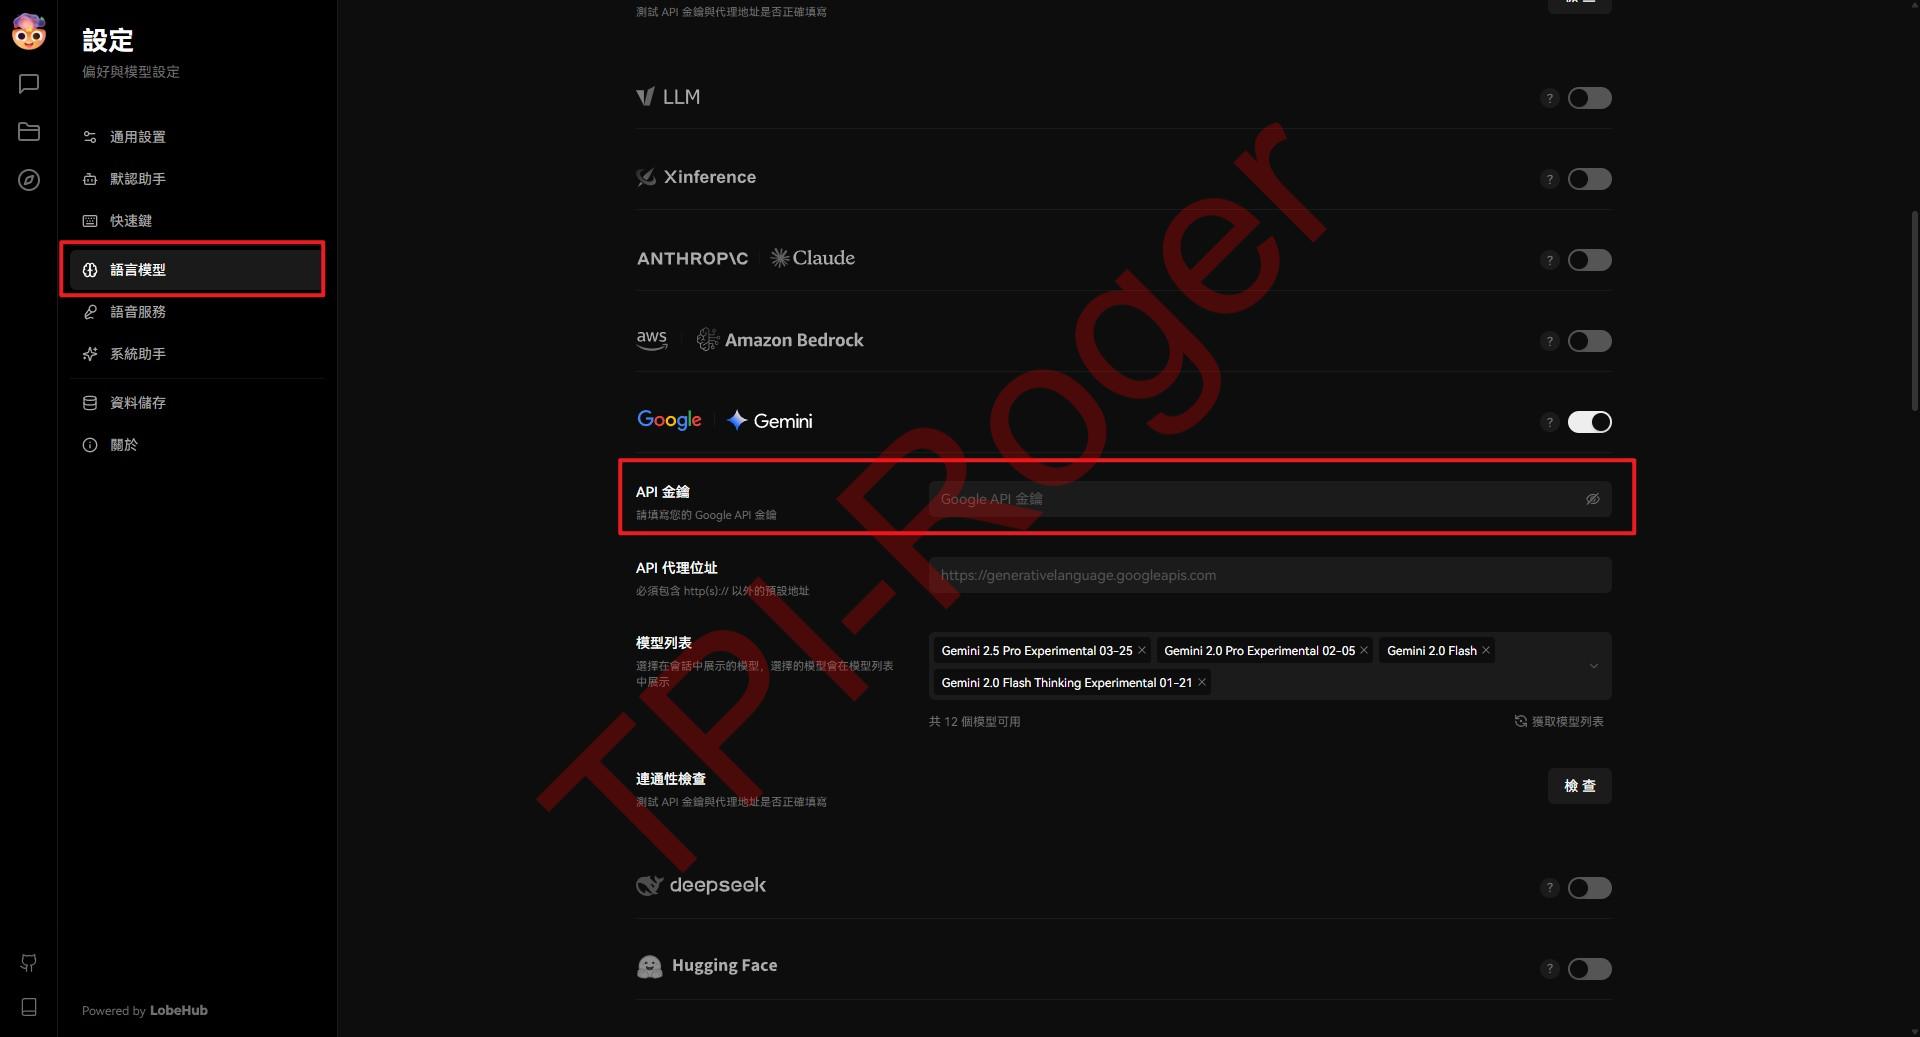Click the page vertical scrollbar
1920x1037 pixels.
point(1914,310)
